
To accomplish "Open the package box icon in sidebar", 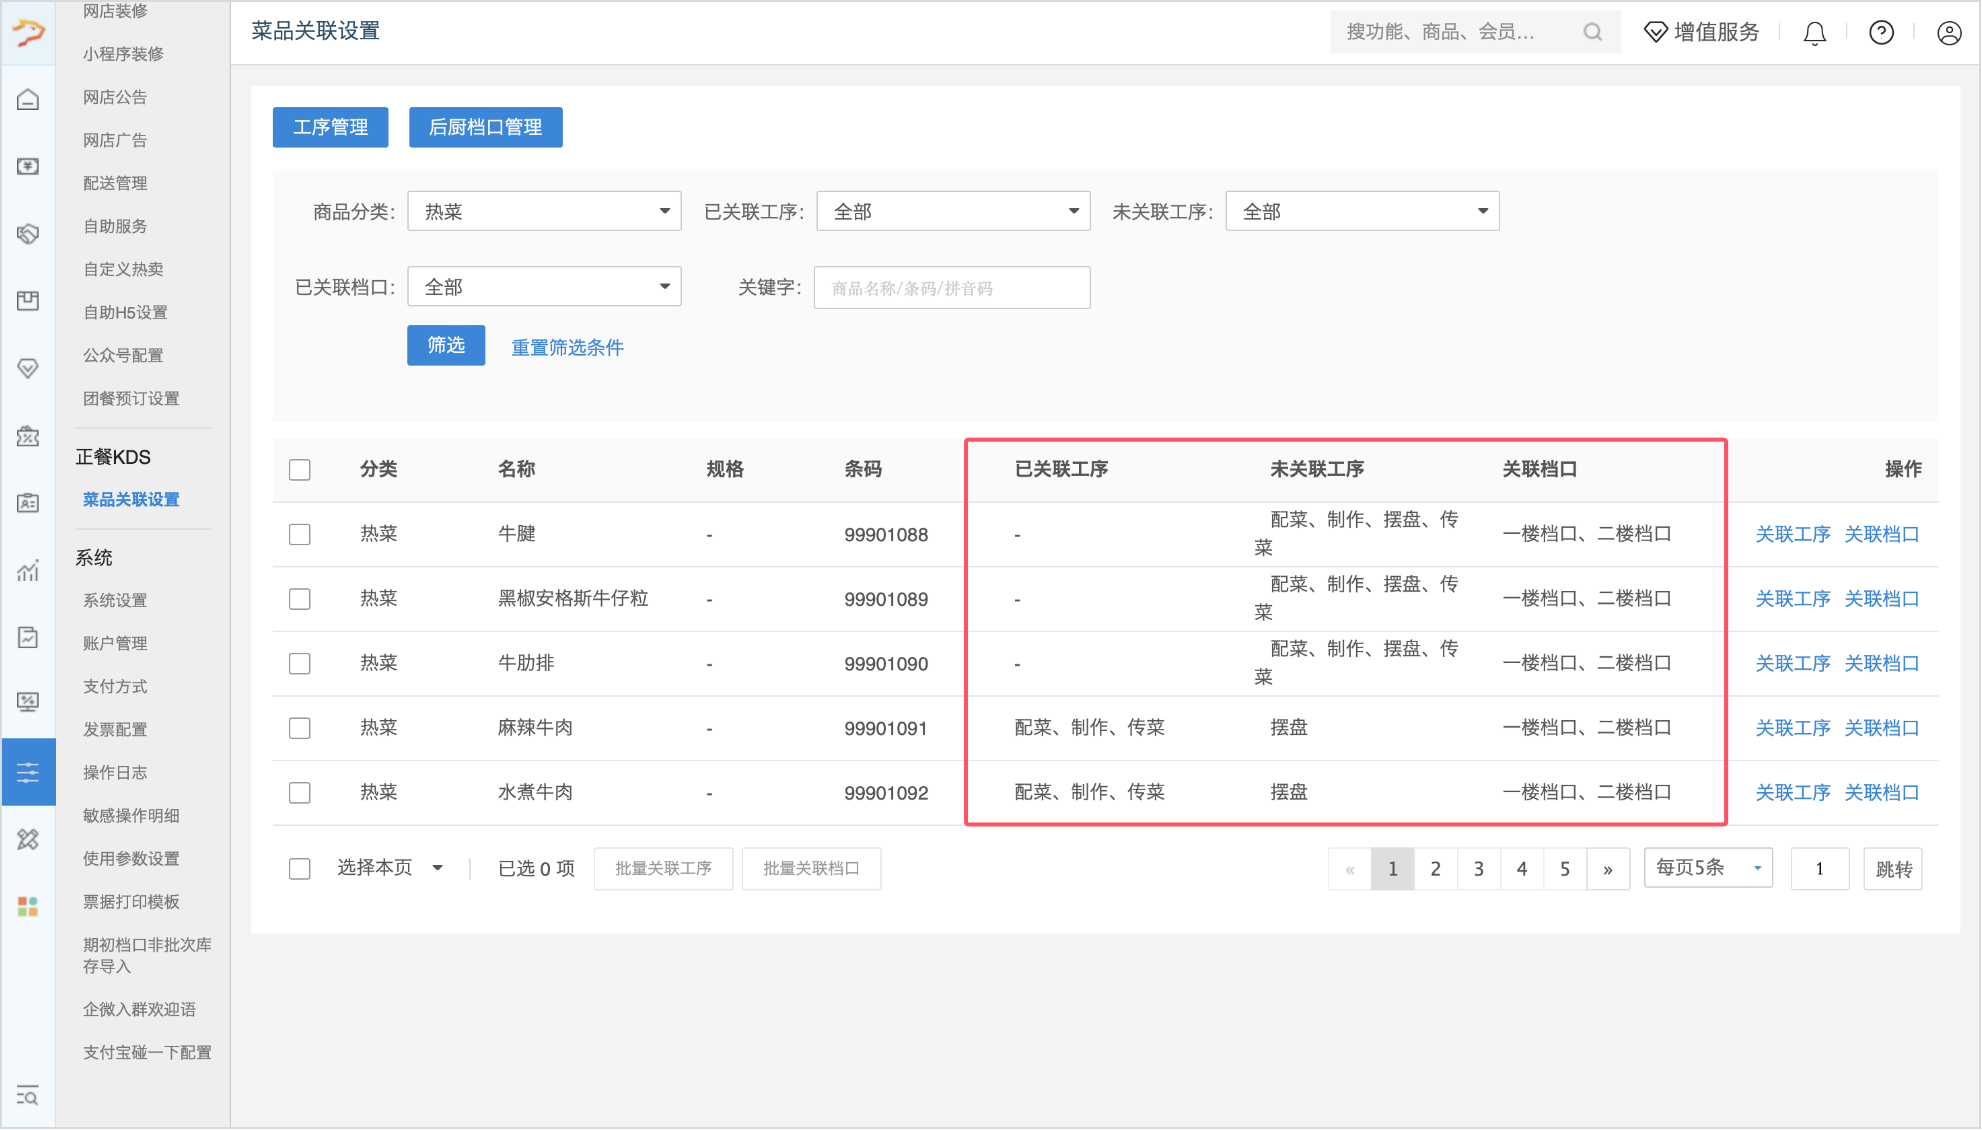I will (28, 301).
